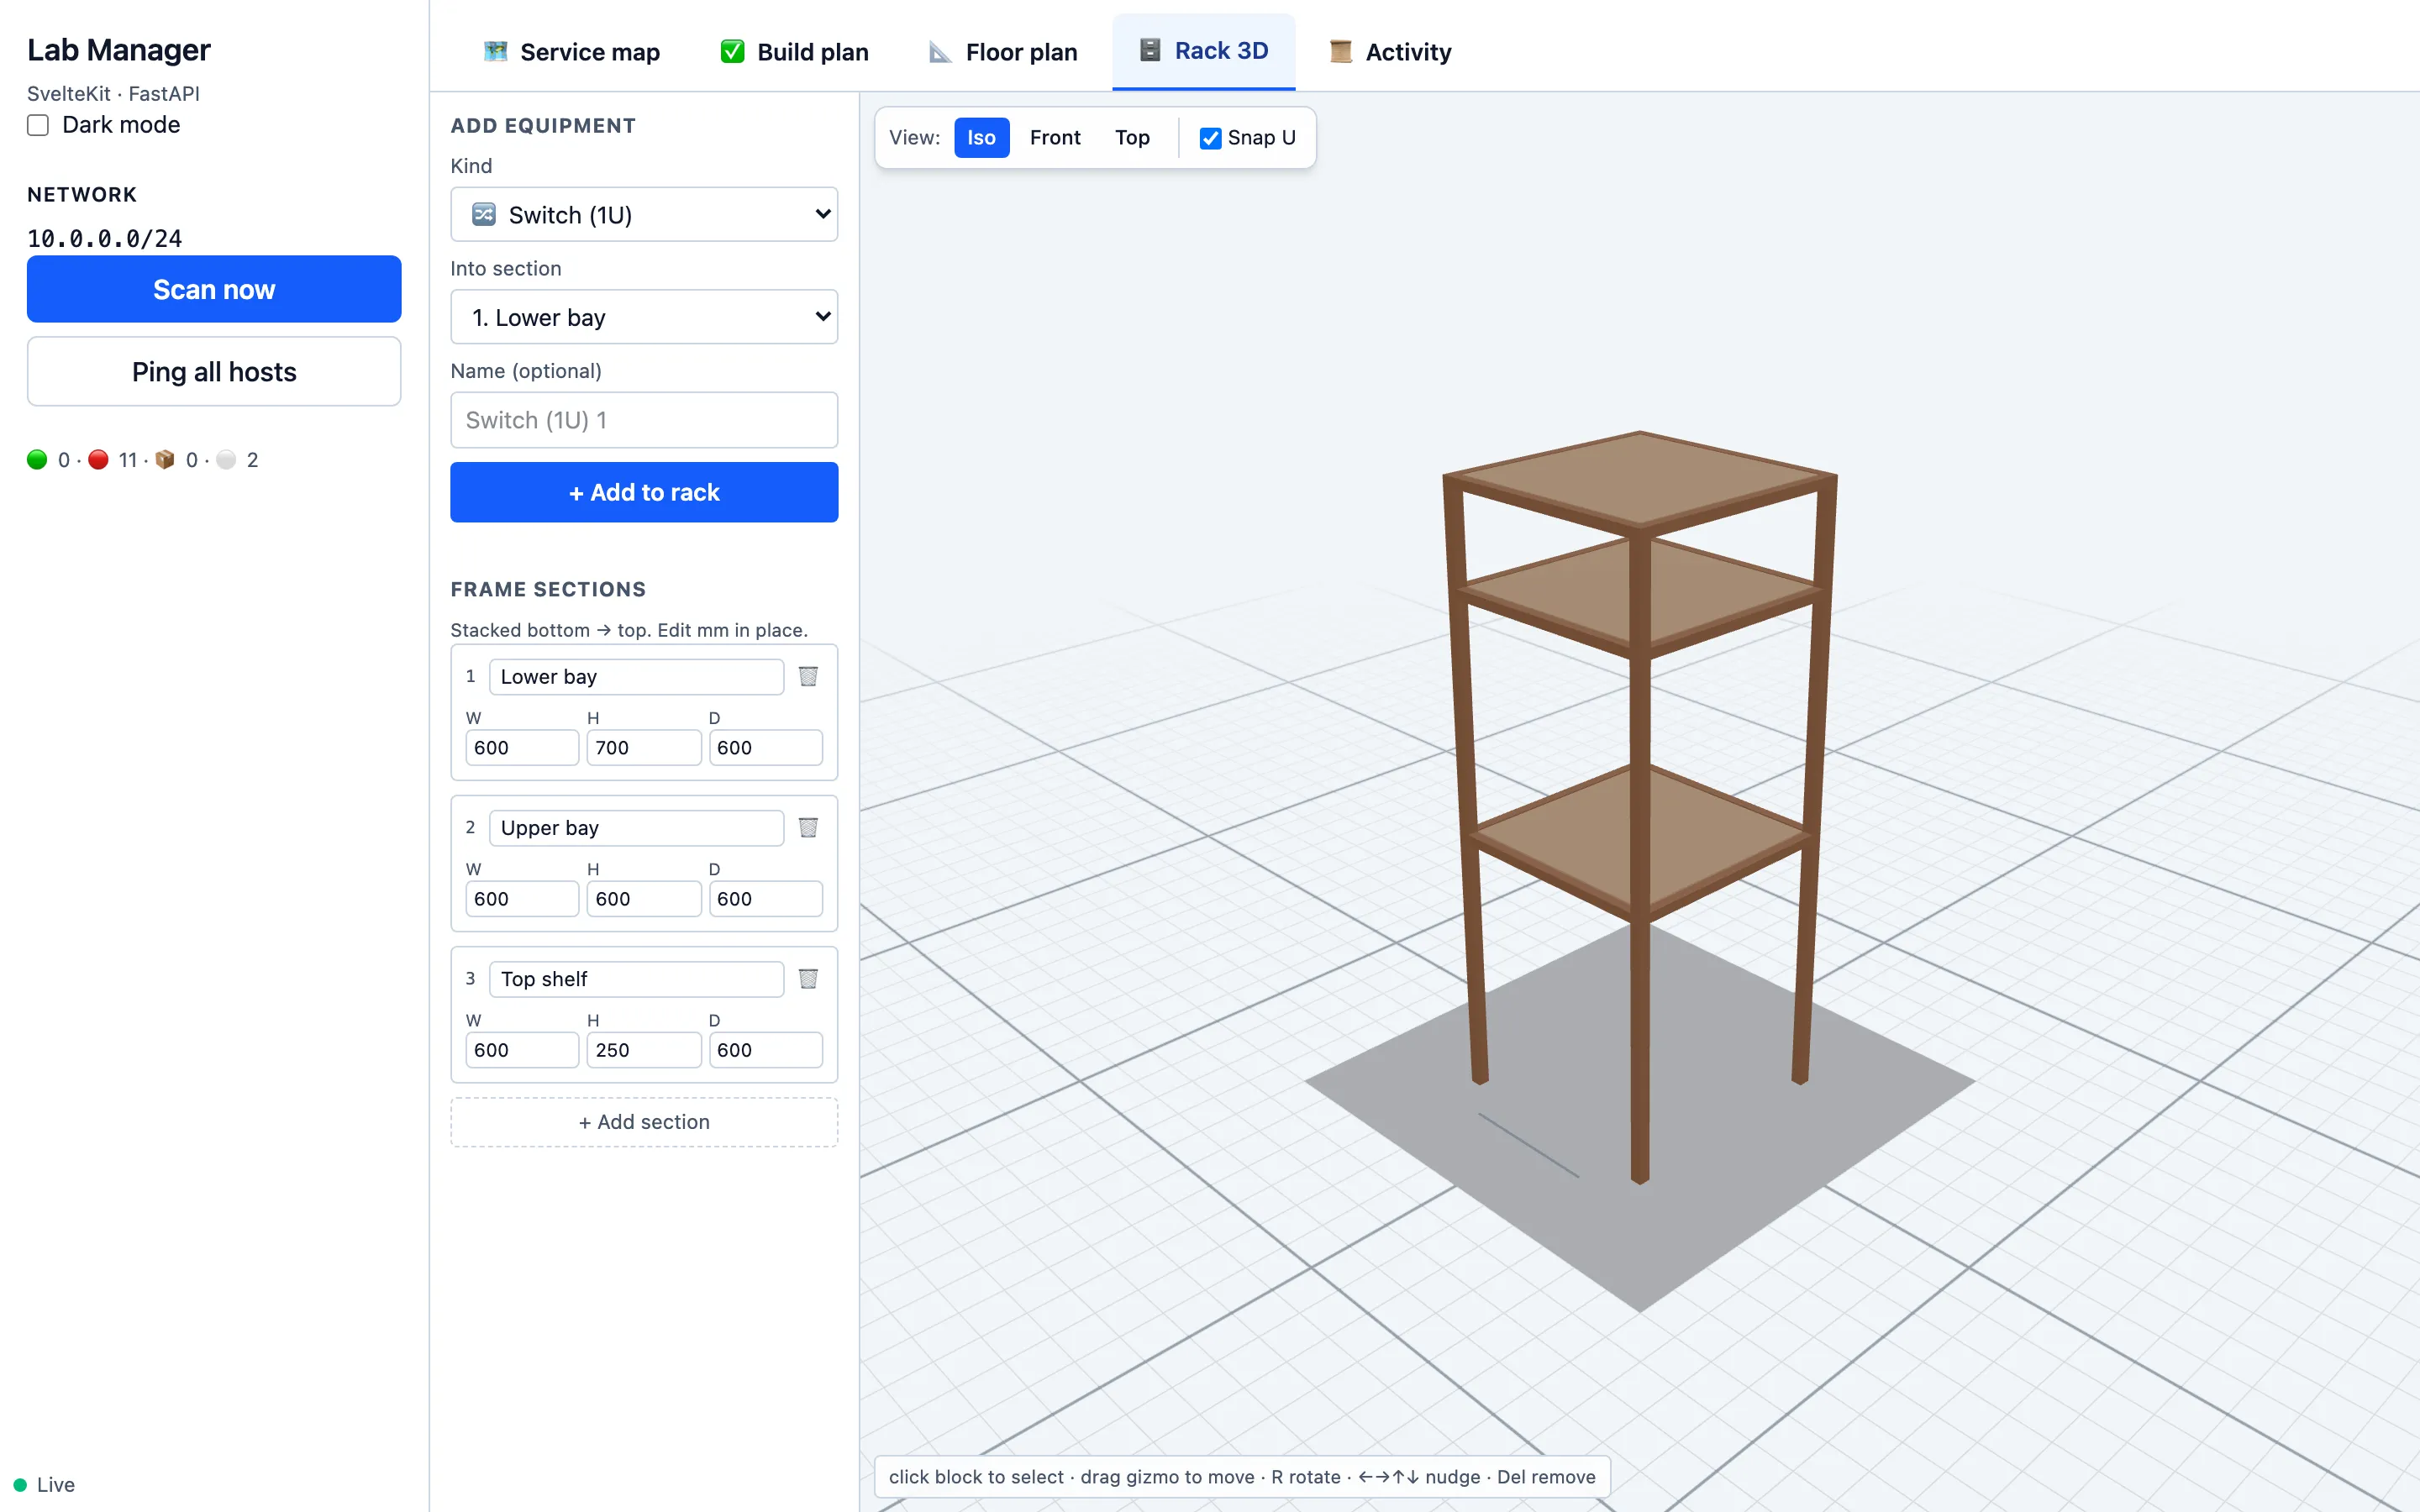The width and height of the screenshot is (2420, 1512).
Task: Edit Lower bay depth value 600
Action: (x=766, y=748)
